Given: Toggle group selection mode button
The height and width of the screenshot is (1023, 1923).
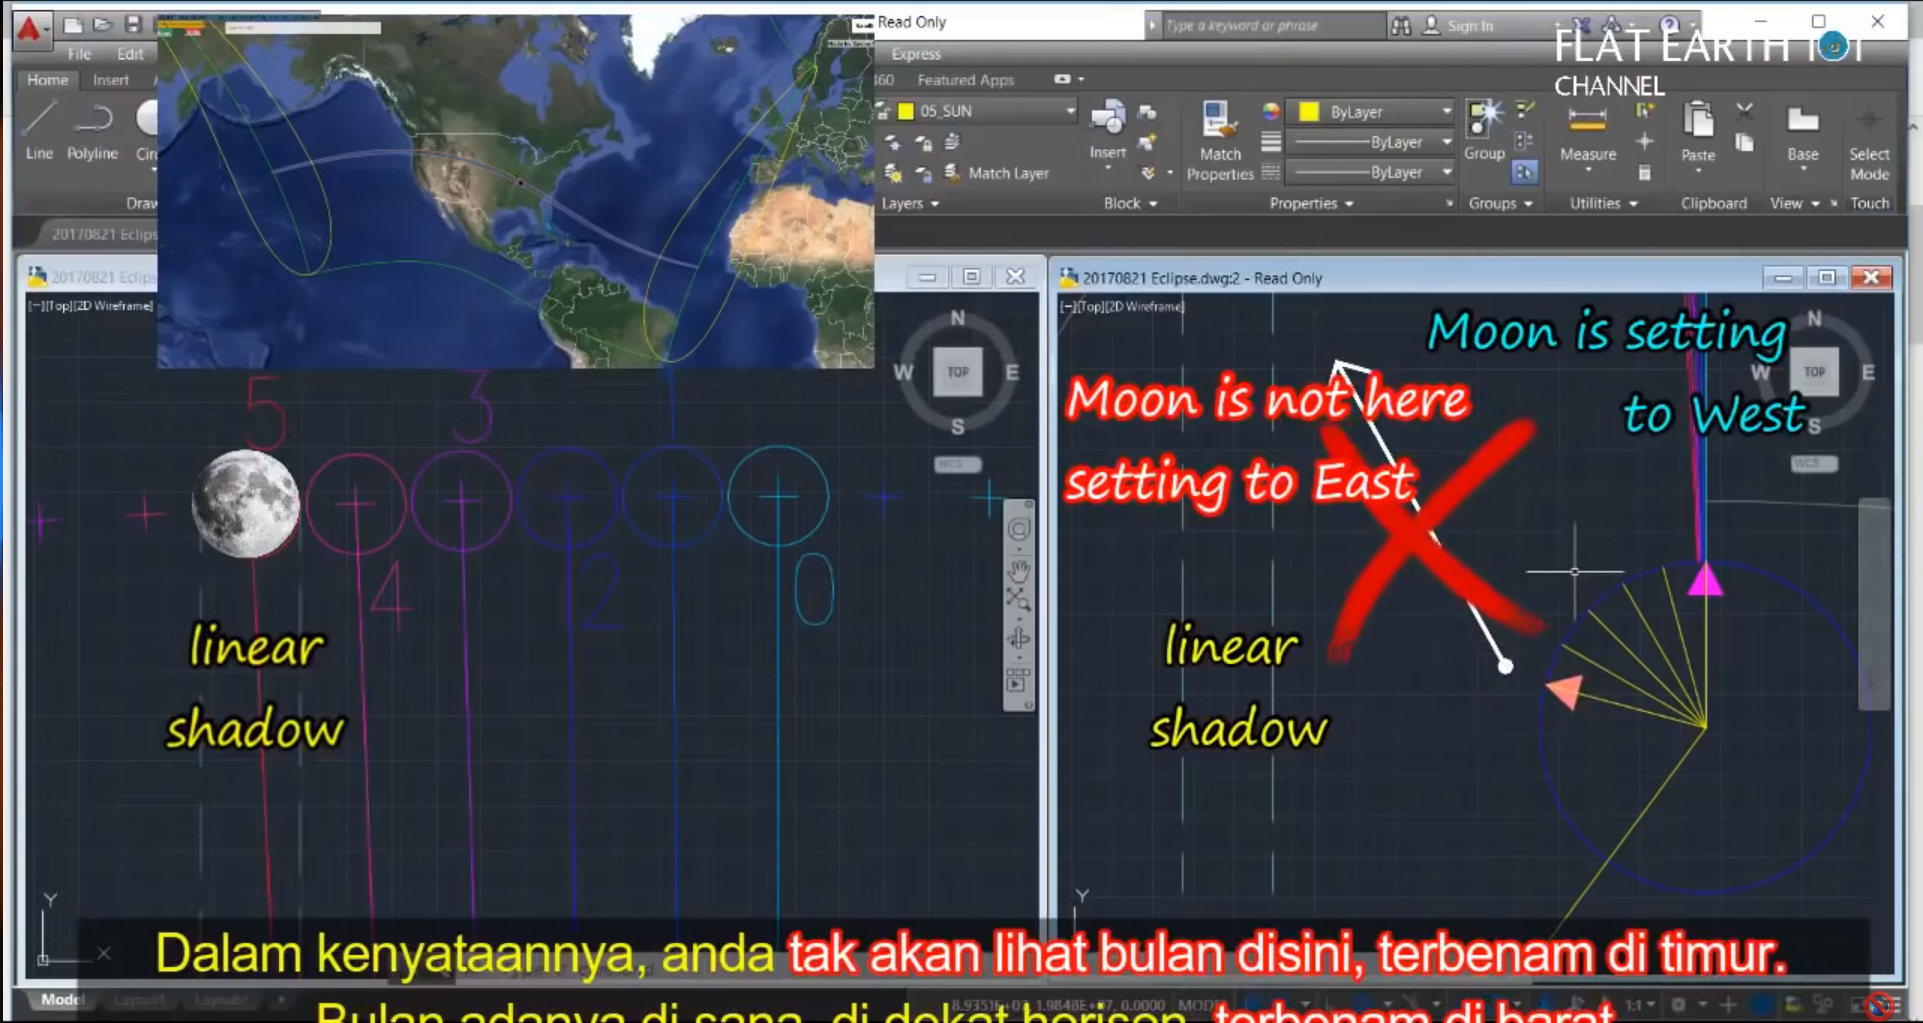Looking at the screenshot, I should point(1524,172).
